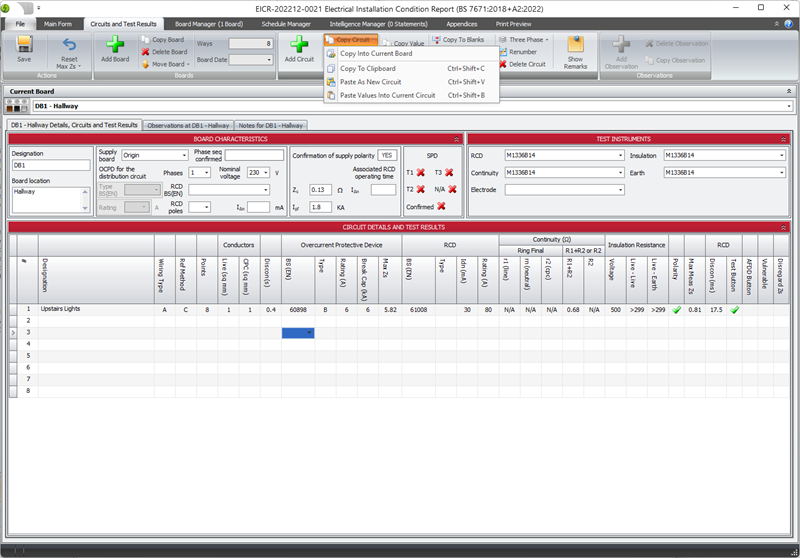Open Show Remarks from the ribbon
The width and height of the screenshot is (800, 558).
576,46
